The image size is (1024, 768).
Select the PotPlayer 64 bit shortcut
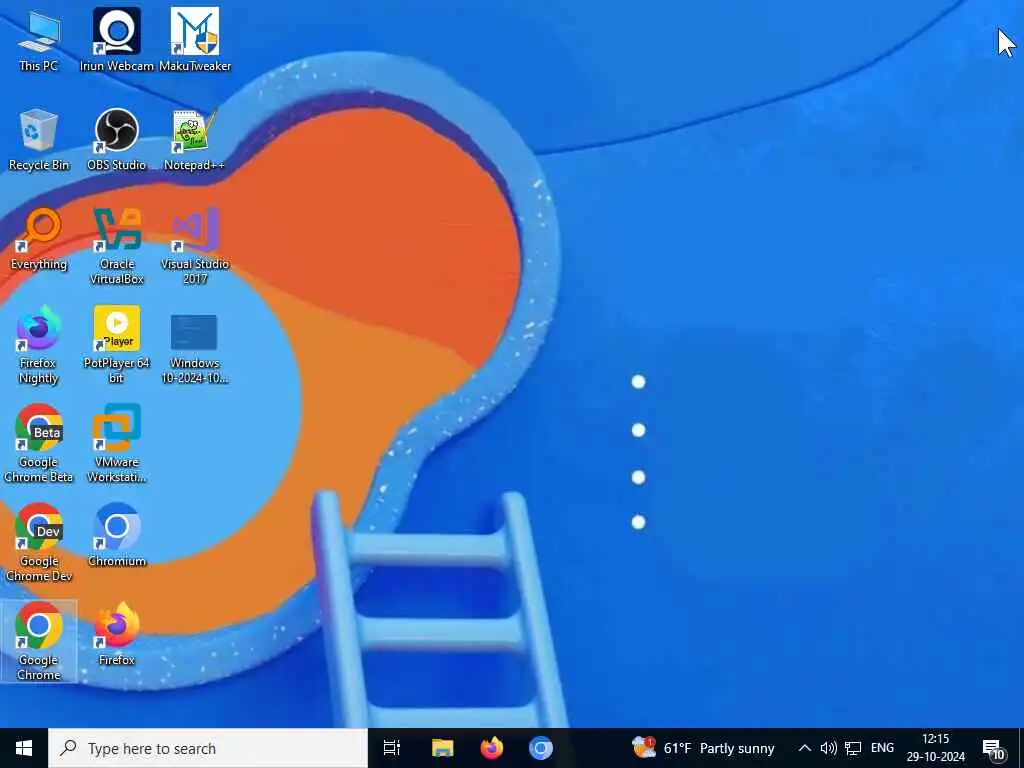click(x=116, y=345)
